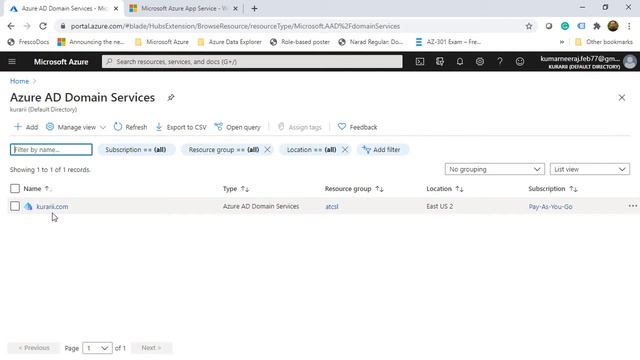Viewport: 640px width, 360px height.
Task: Click the Previous page button
Action: click(x=34, y=348)
